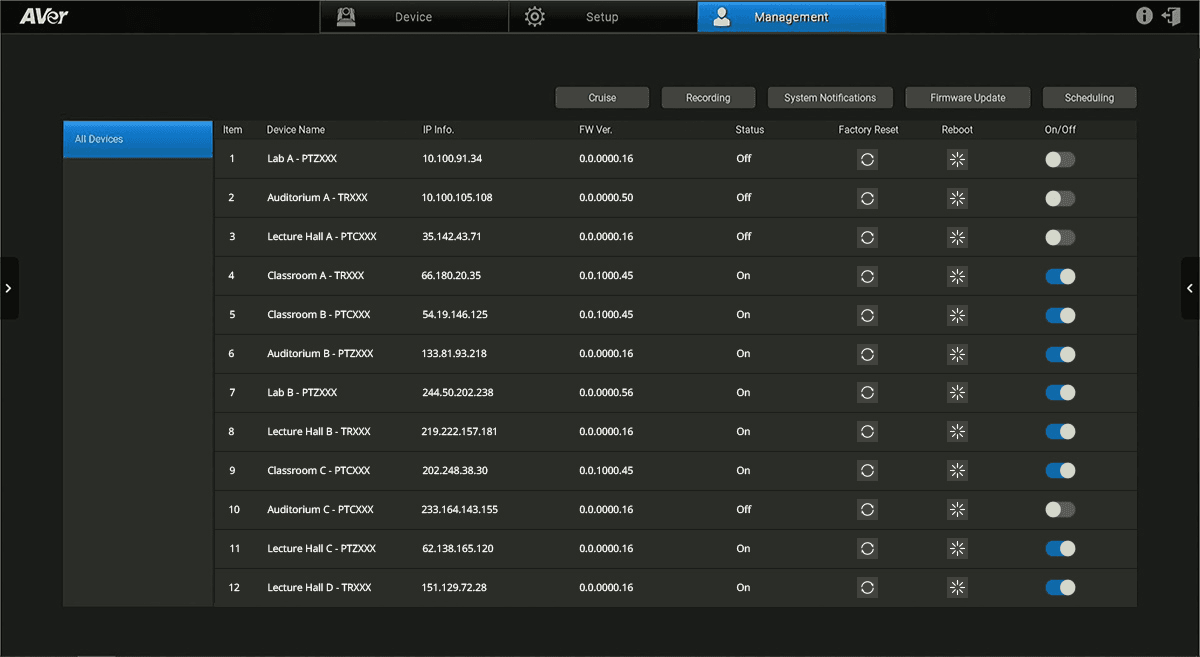Click device name Lecture Hall D - TRXXX
Viewport: 1200px width, 657px height.
319,588
